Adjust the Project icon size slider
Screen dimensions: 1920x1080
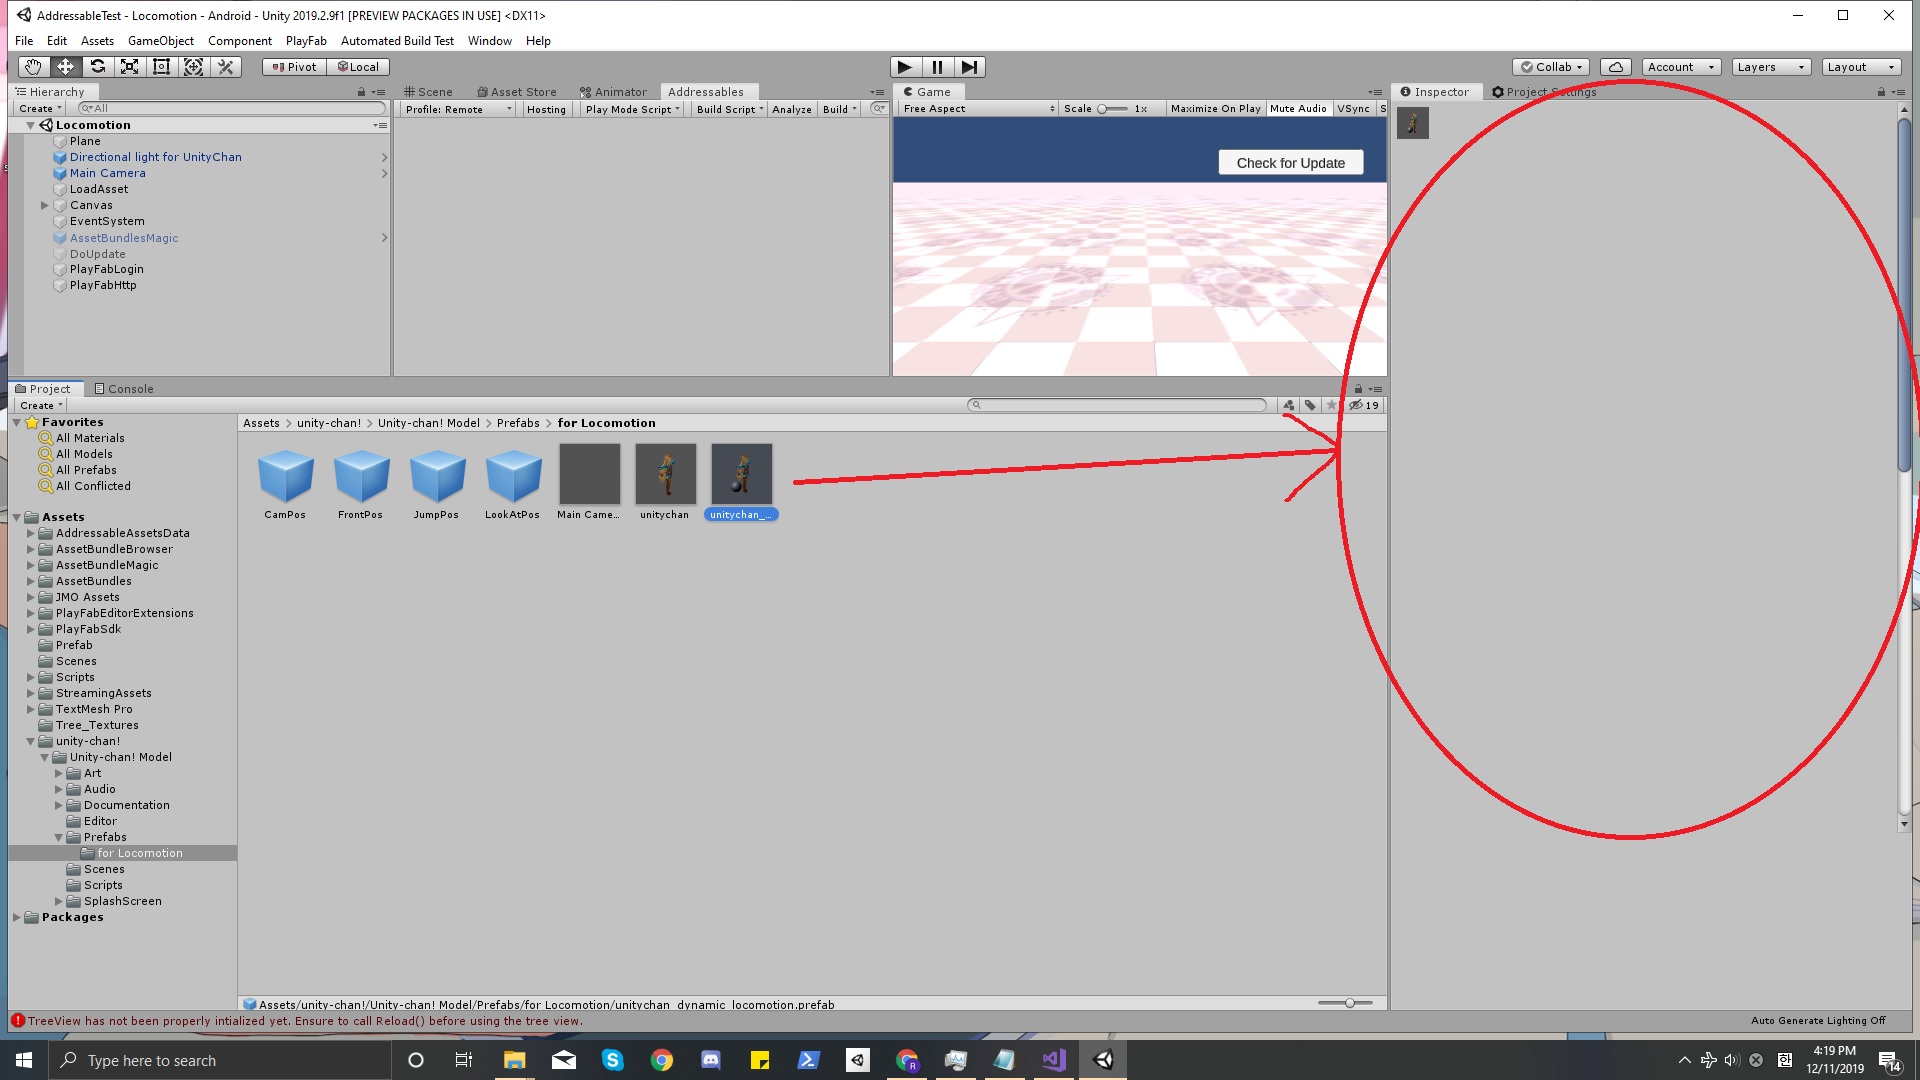[x=1345, y=1003]
